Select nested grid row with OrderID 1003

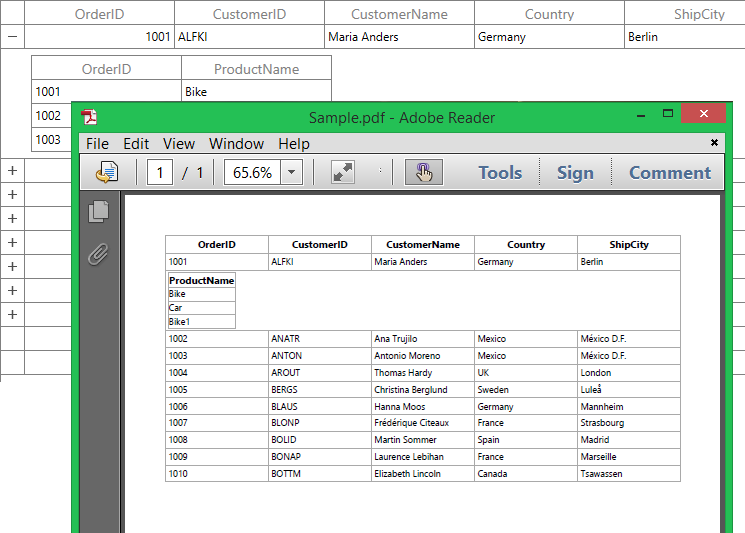[x=51, y=140]
